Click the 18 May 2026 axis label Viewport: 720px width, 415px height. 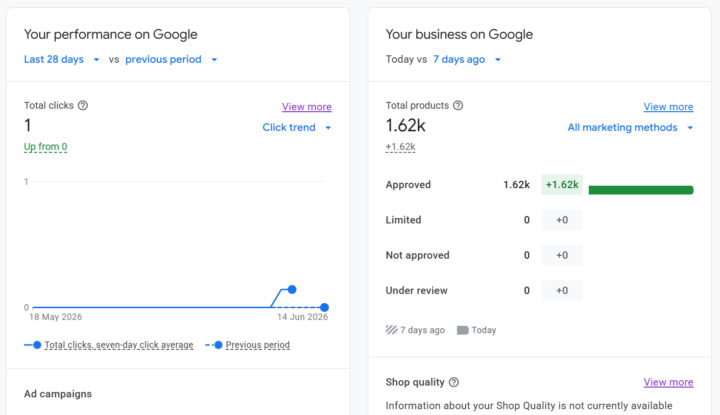pyautogui.click(x=56, y=317)
